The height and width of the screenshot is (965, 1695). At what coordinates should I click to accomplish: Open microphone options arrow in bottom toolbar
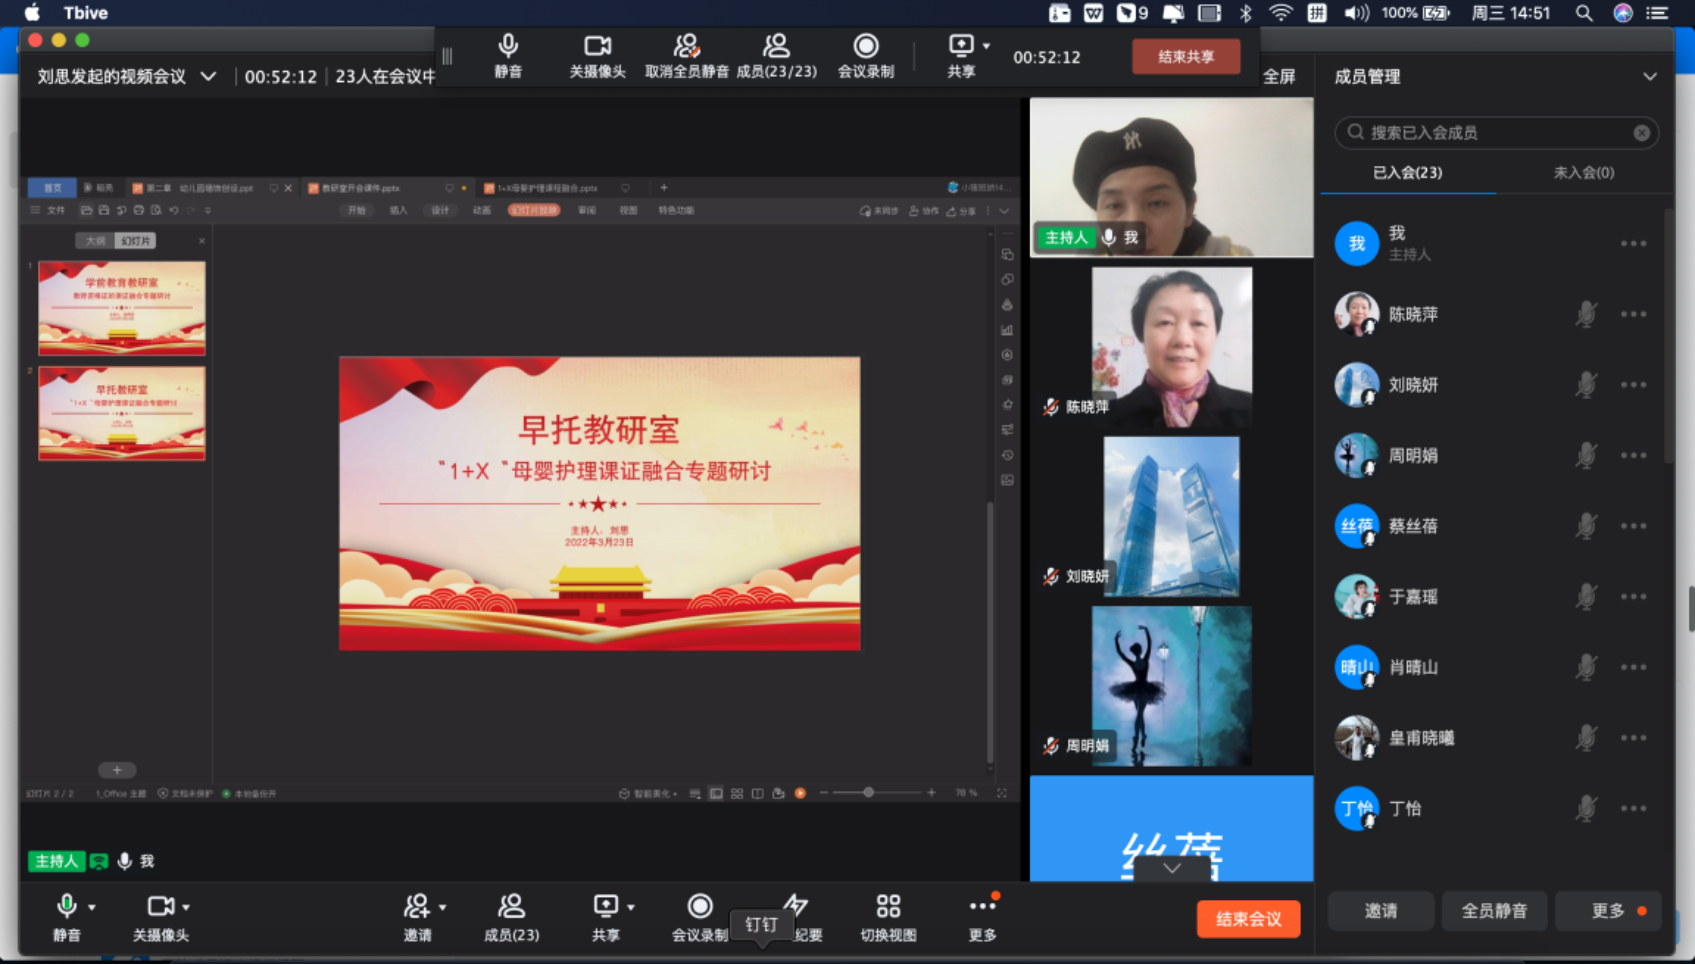92,907
